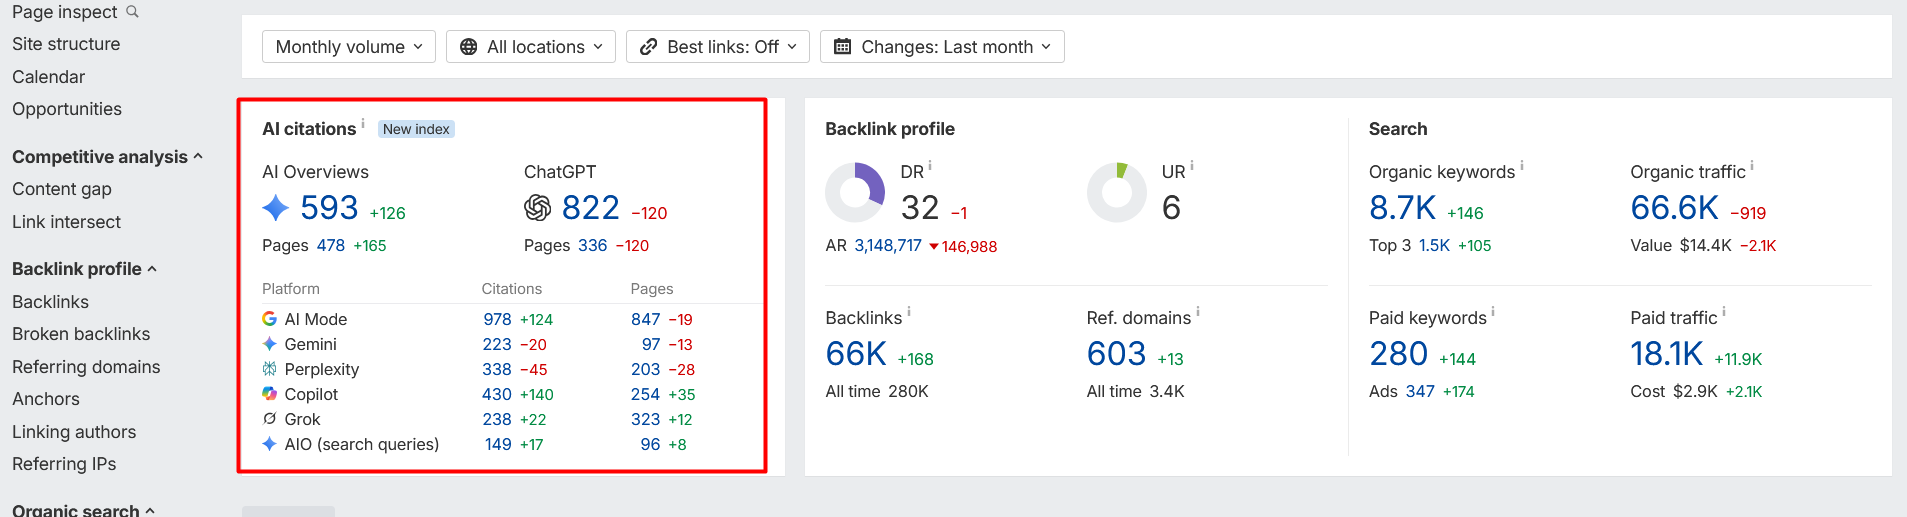
Task: Click the Page inspect search icon
Action: click(132, 12)
